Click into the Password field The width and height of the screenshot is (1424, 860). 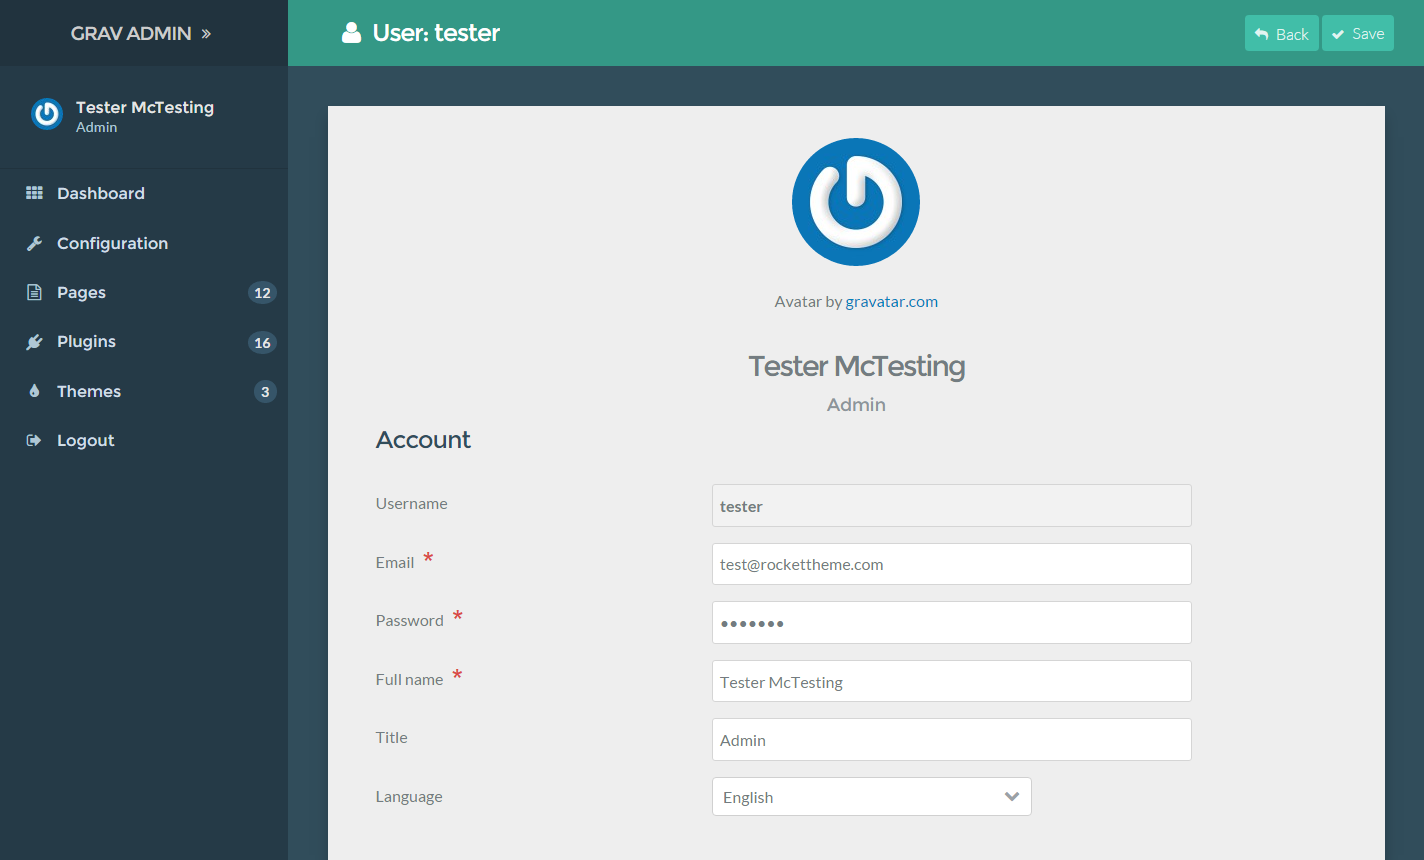tap(951, 623)
